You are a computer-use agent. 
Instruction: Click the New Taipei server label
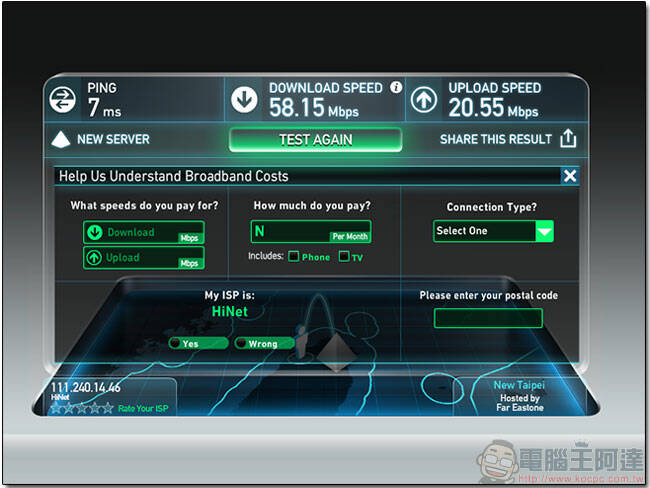(519, 385)
